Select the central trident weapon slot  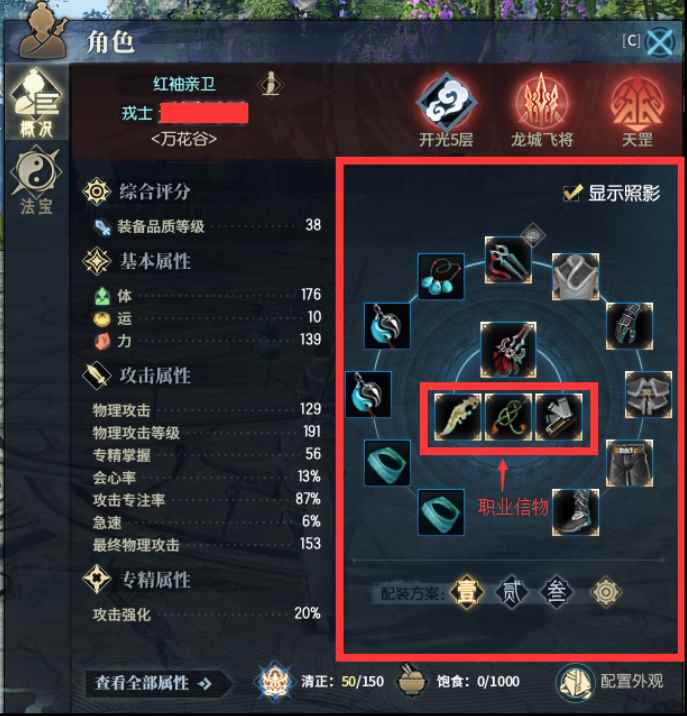tap(508, 350)
